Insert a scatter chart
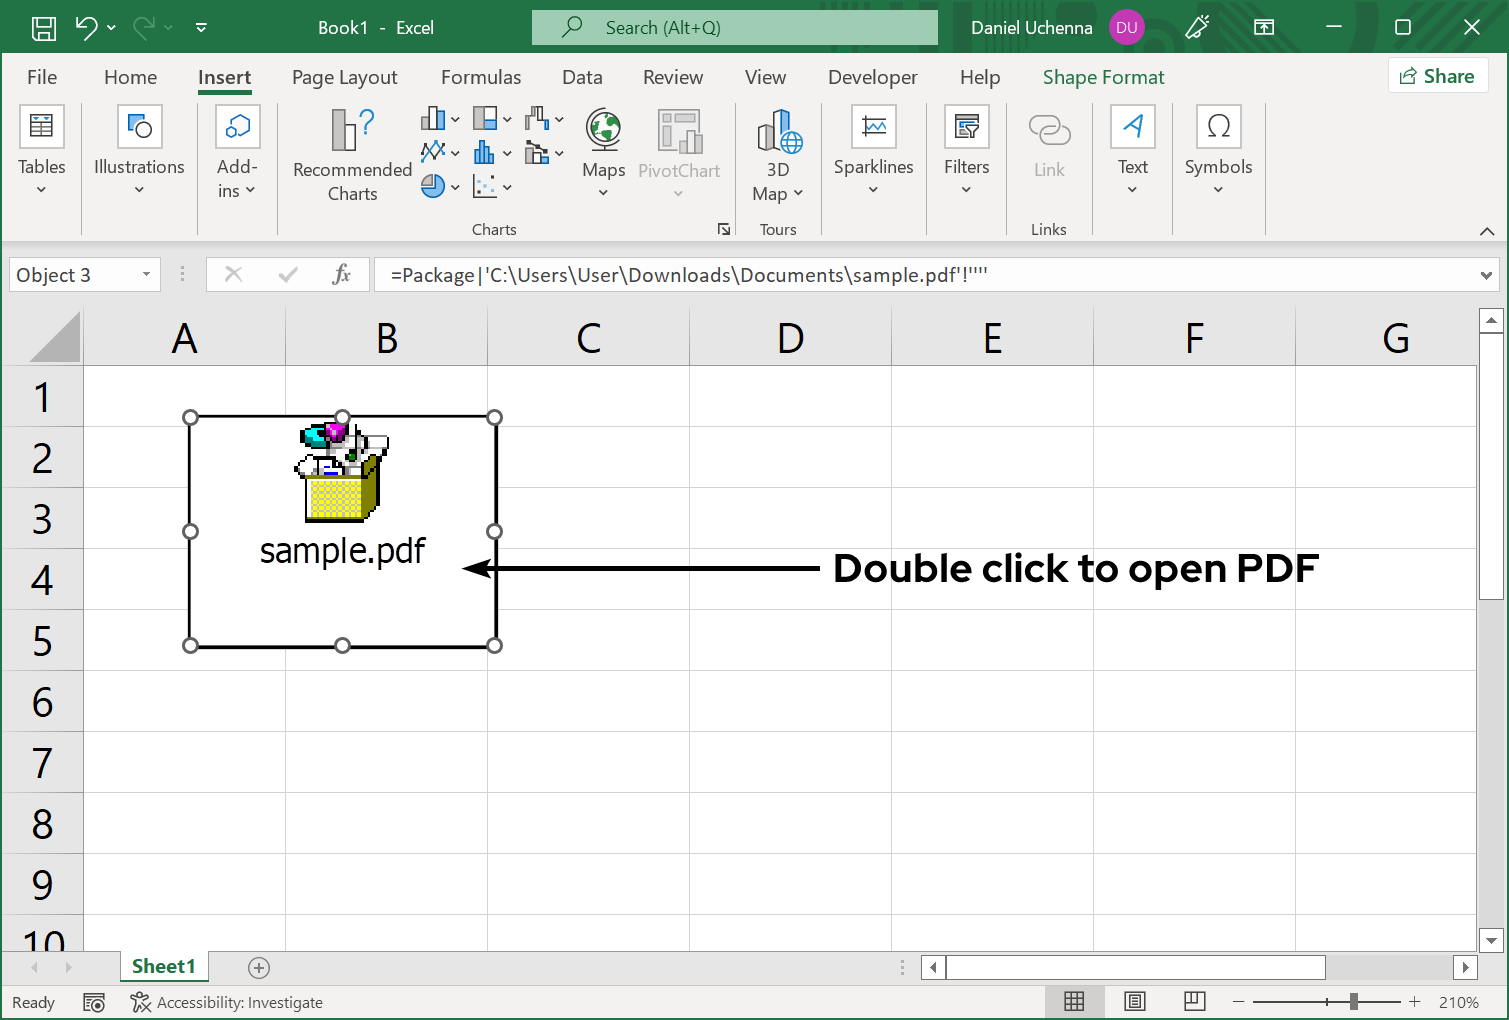This screenshot has height=1020, width=1509. coord(487,186)
